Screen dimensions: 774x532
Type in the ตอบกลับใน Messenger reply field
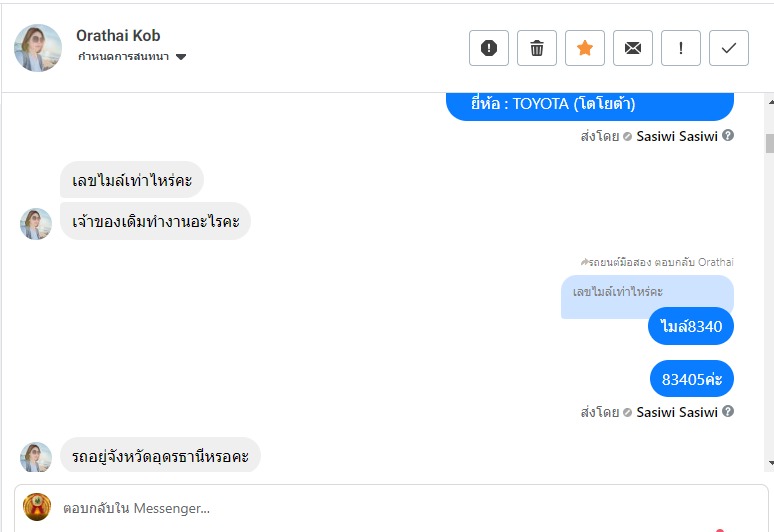400,508
